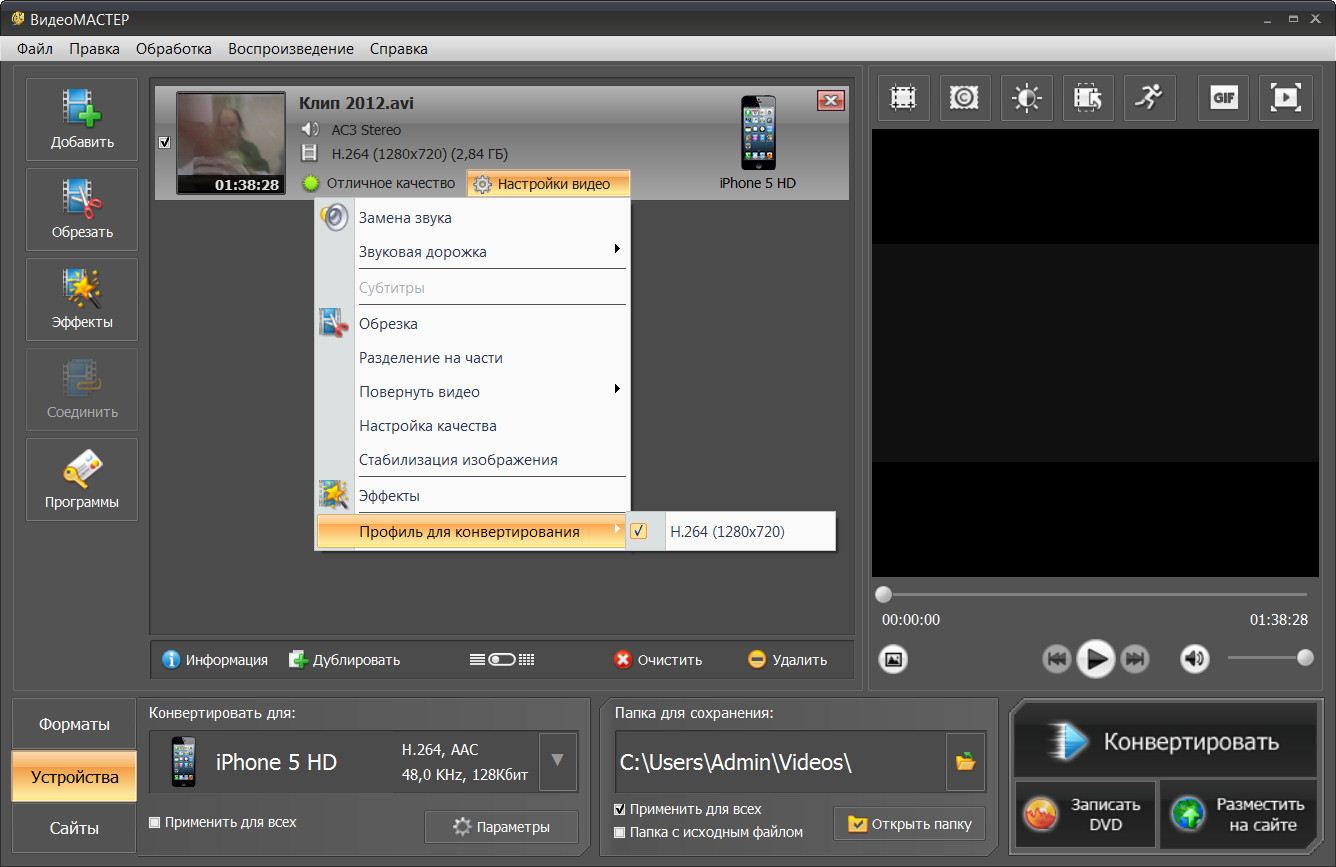
Task: Open the 'Обработка' menu in menu bar
Action: point(173,48)
